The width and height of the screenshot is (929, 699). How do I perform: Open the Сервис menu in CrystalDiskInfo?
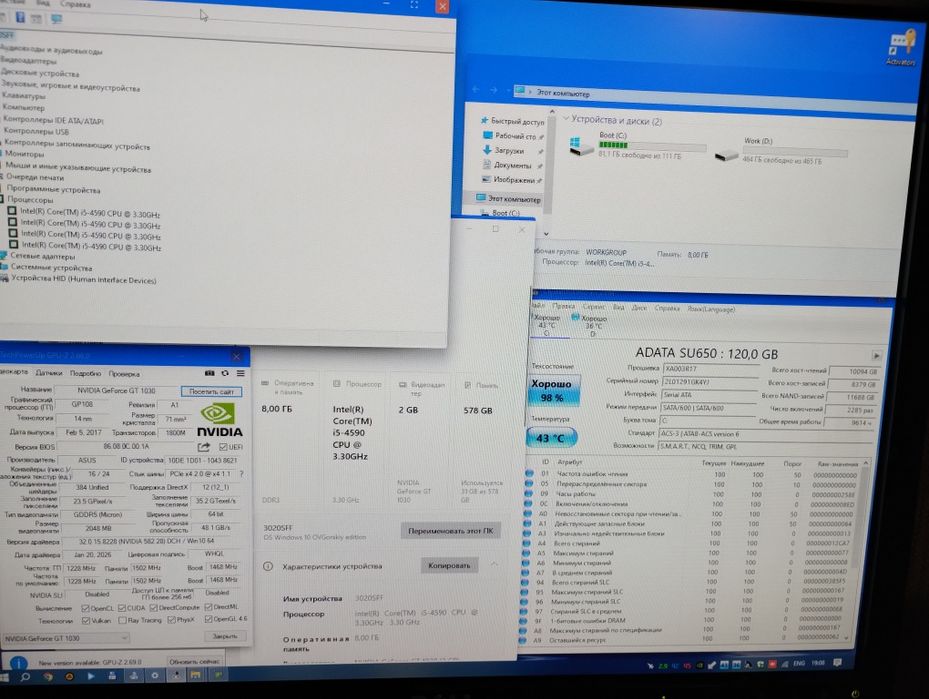[x=594, y=307]
